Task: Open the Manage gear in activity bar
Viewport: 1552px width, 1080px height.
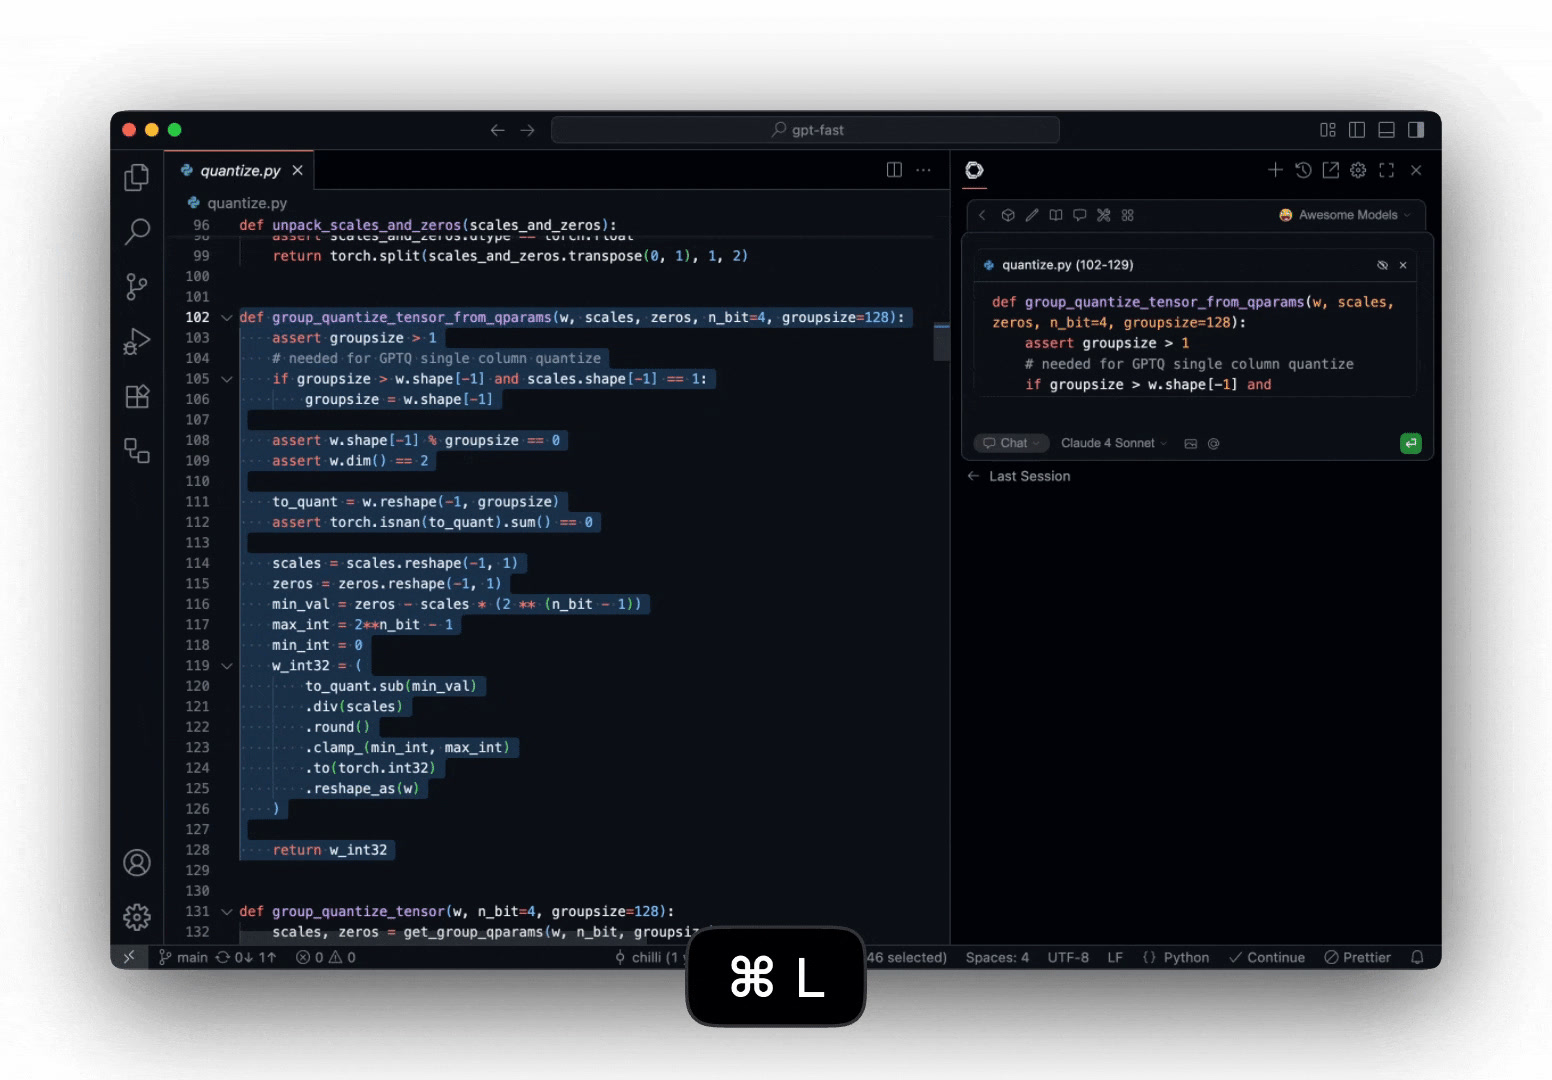Action: click(x=137, y=916)
